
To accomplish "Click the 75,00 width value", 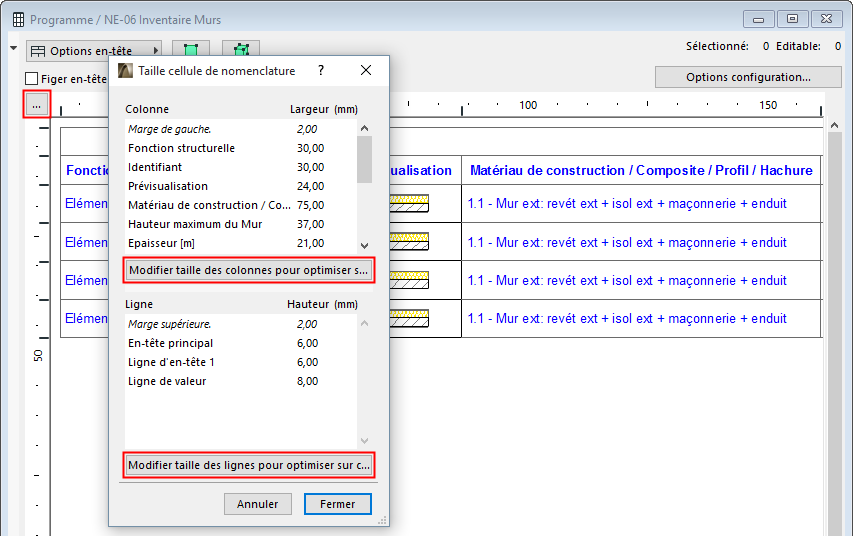I will click(311, 205).
